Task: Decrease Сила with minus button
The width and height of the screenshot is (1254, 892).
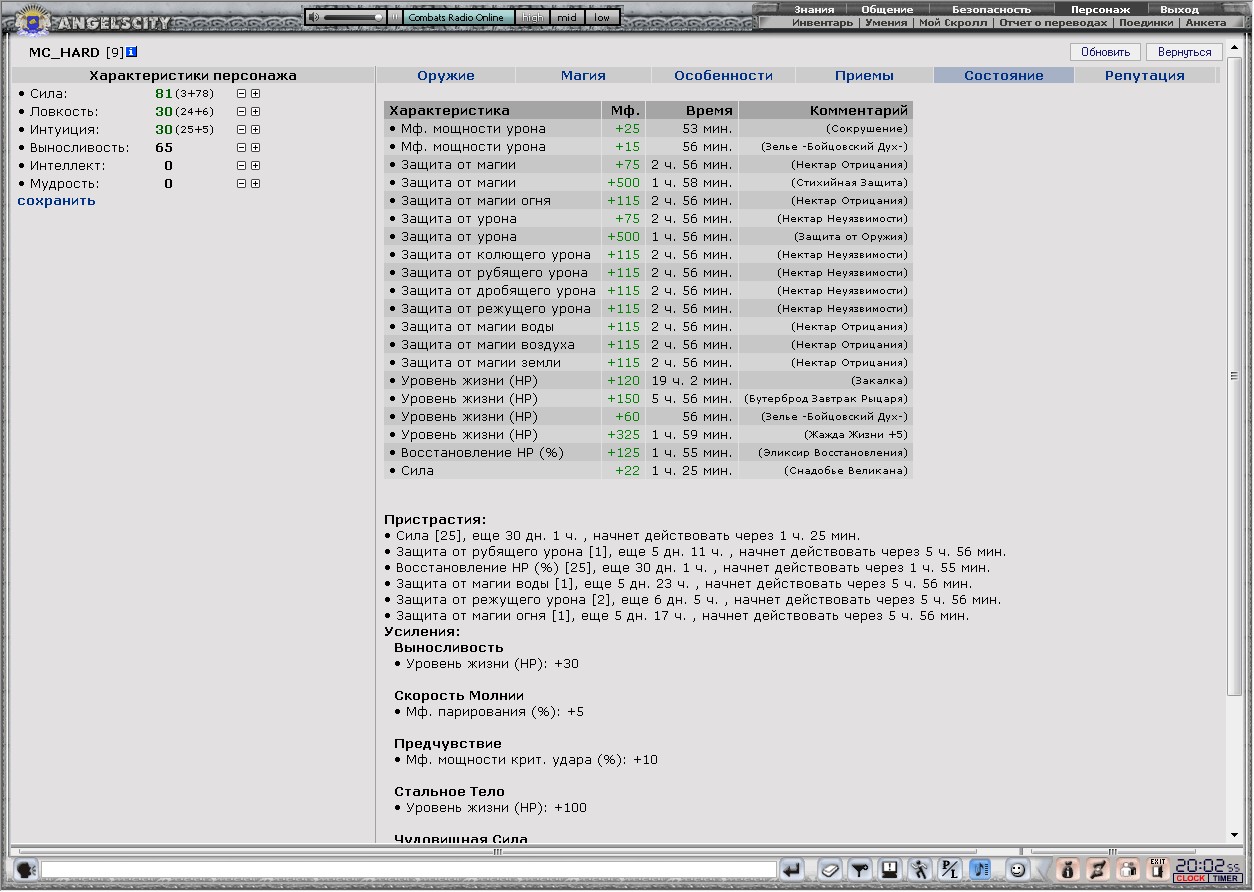Action: (x=241, y=94)
